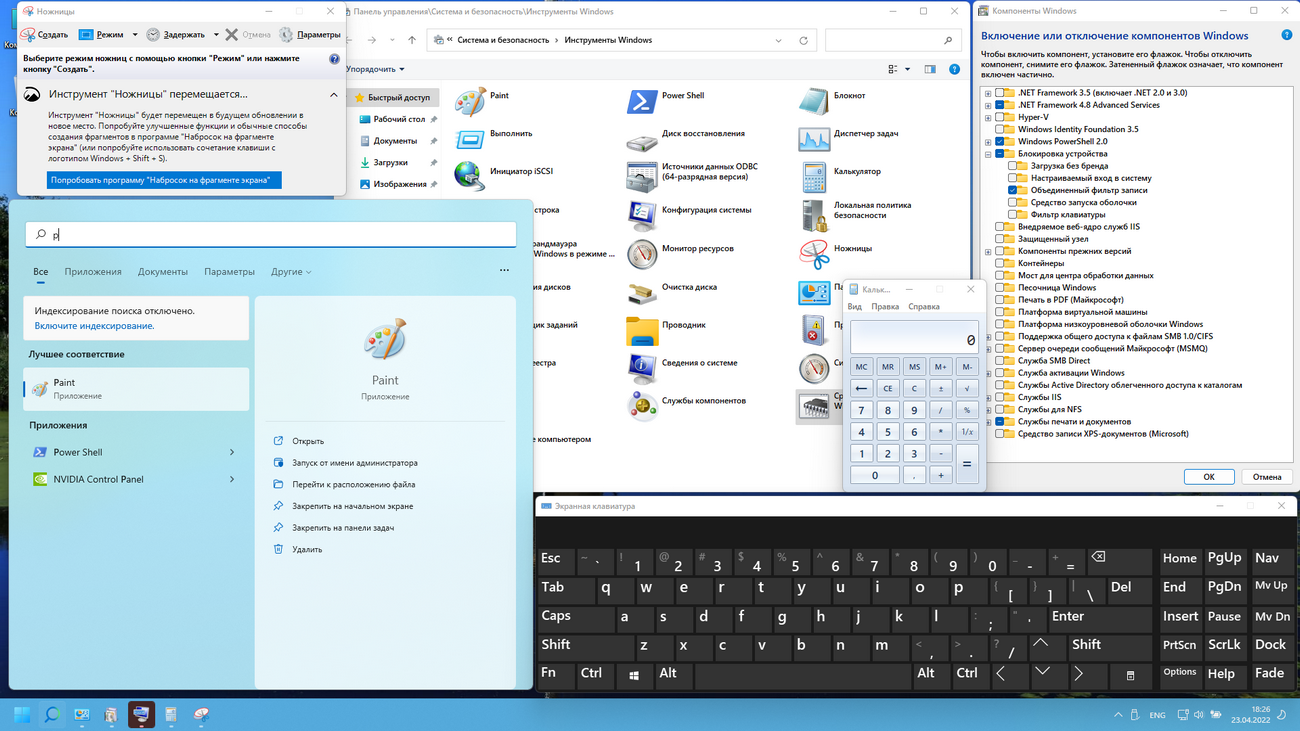Open the Вид menu in Calculator
1300x731 pixels.
click(x=855, y=307)
